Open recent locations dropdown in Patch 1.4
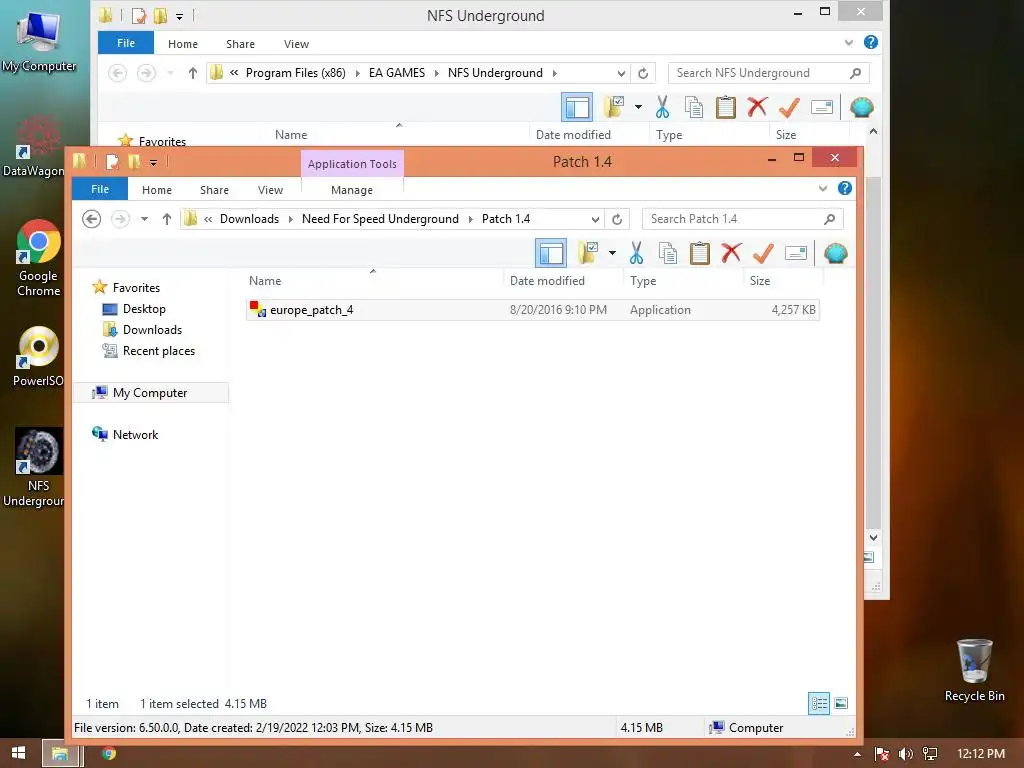The height and width of the screenshot is (768, 1024). pos(144,219)
